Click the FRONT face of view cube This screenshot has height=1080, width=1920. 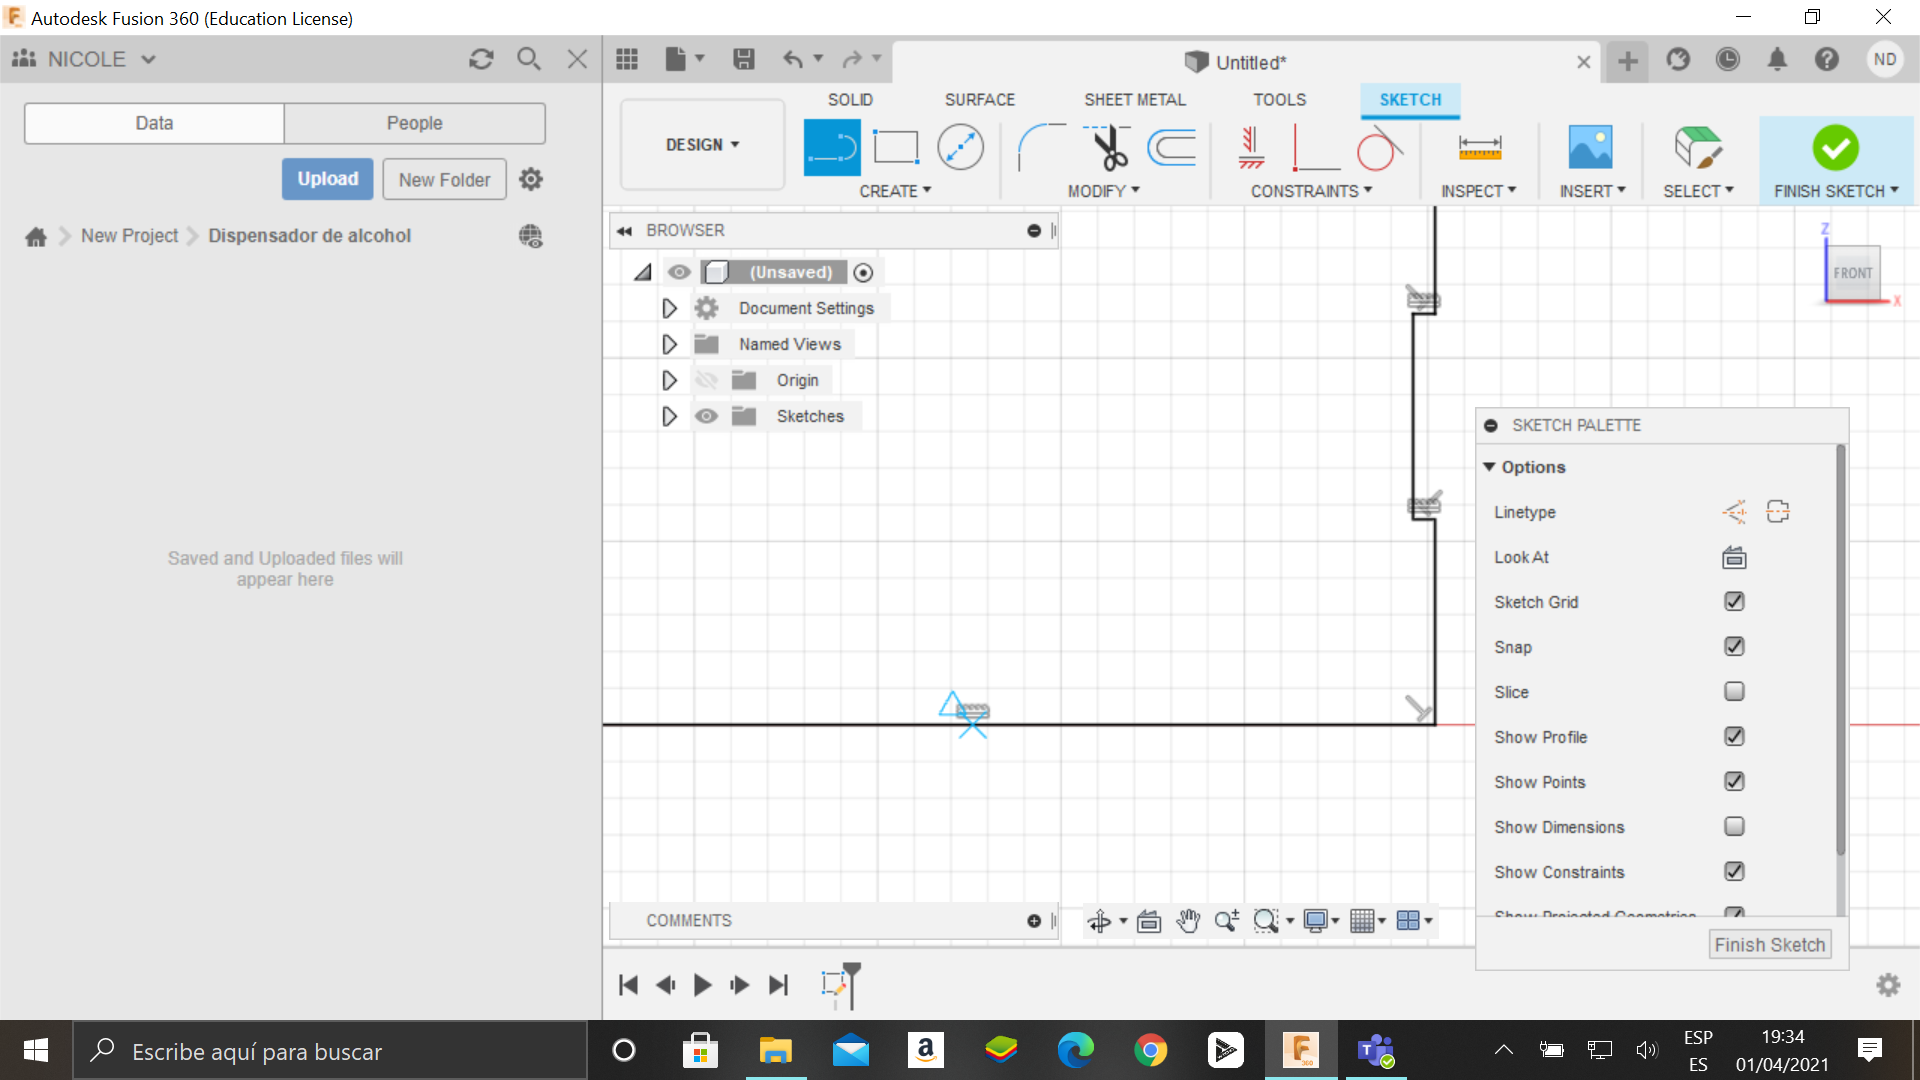click(1852, 273)
